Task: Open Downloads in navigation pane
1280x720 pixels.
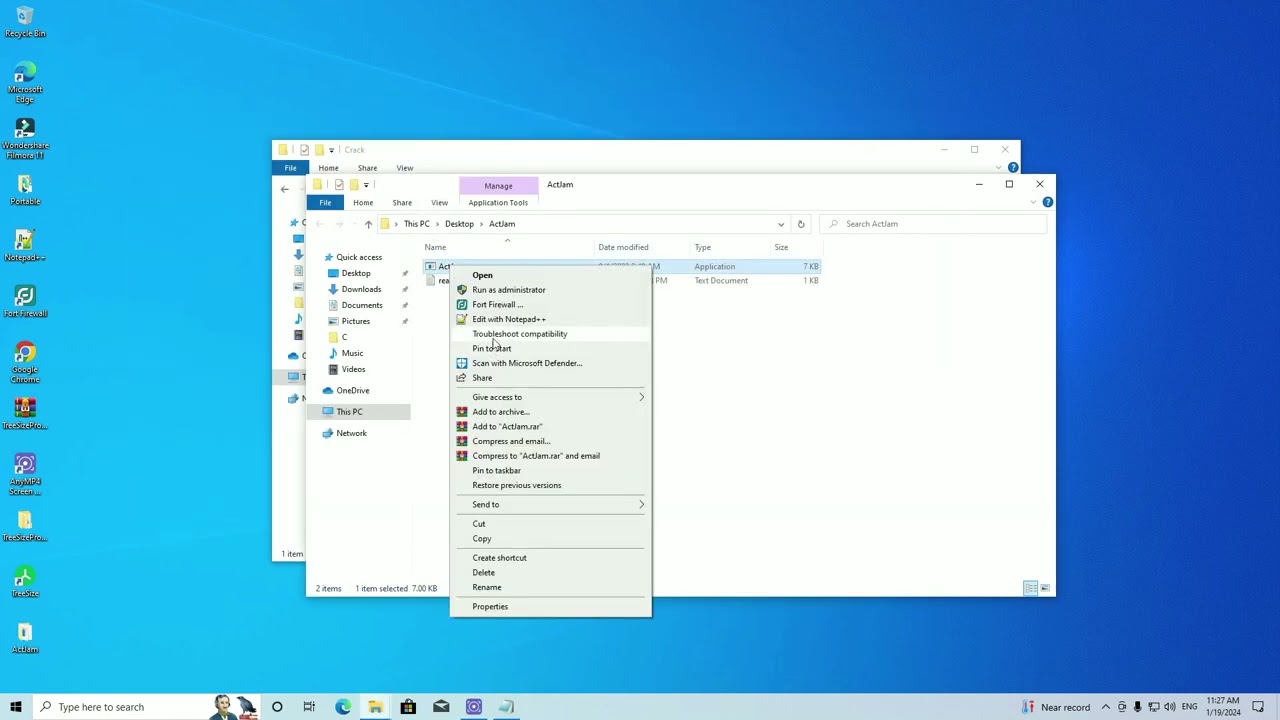Action: (361, 289)
